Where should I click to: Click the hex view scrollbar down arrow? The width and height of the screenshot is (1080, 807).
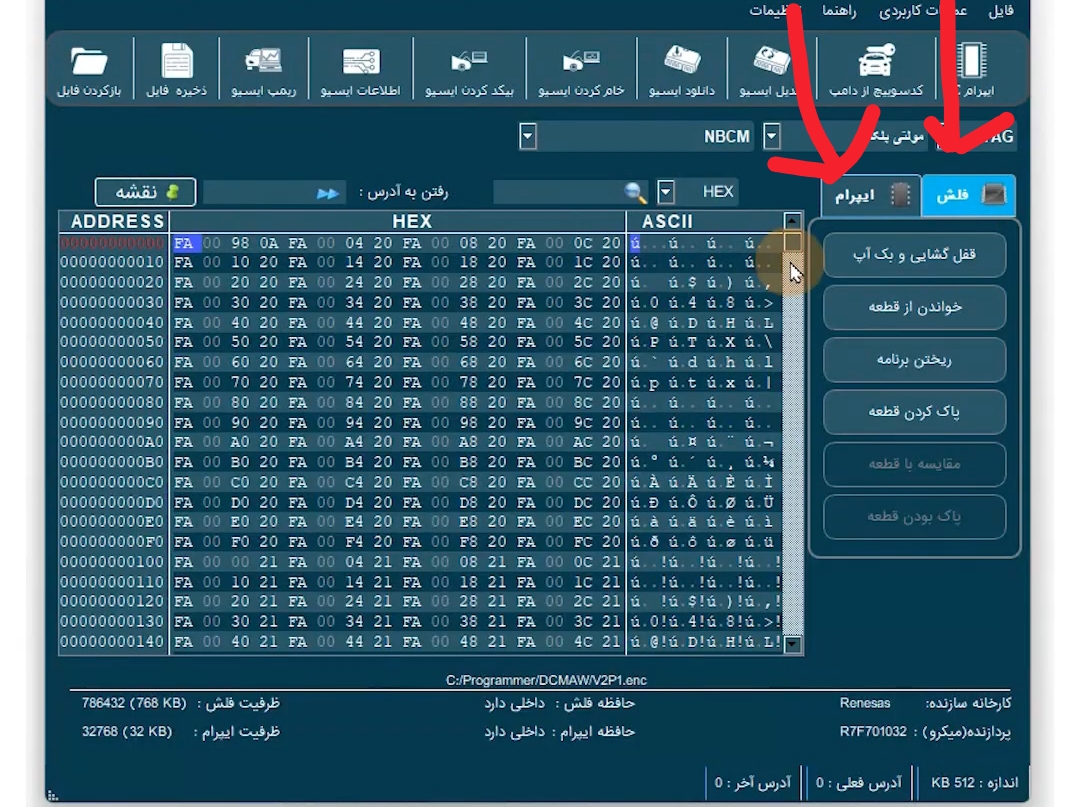pos(792,645)
